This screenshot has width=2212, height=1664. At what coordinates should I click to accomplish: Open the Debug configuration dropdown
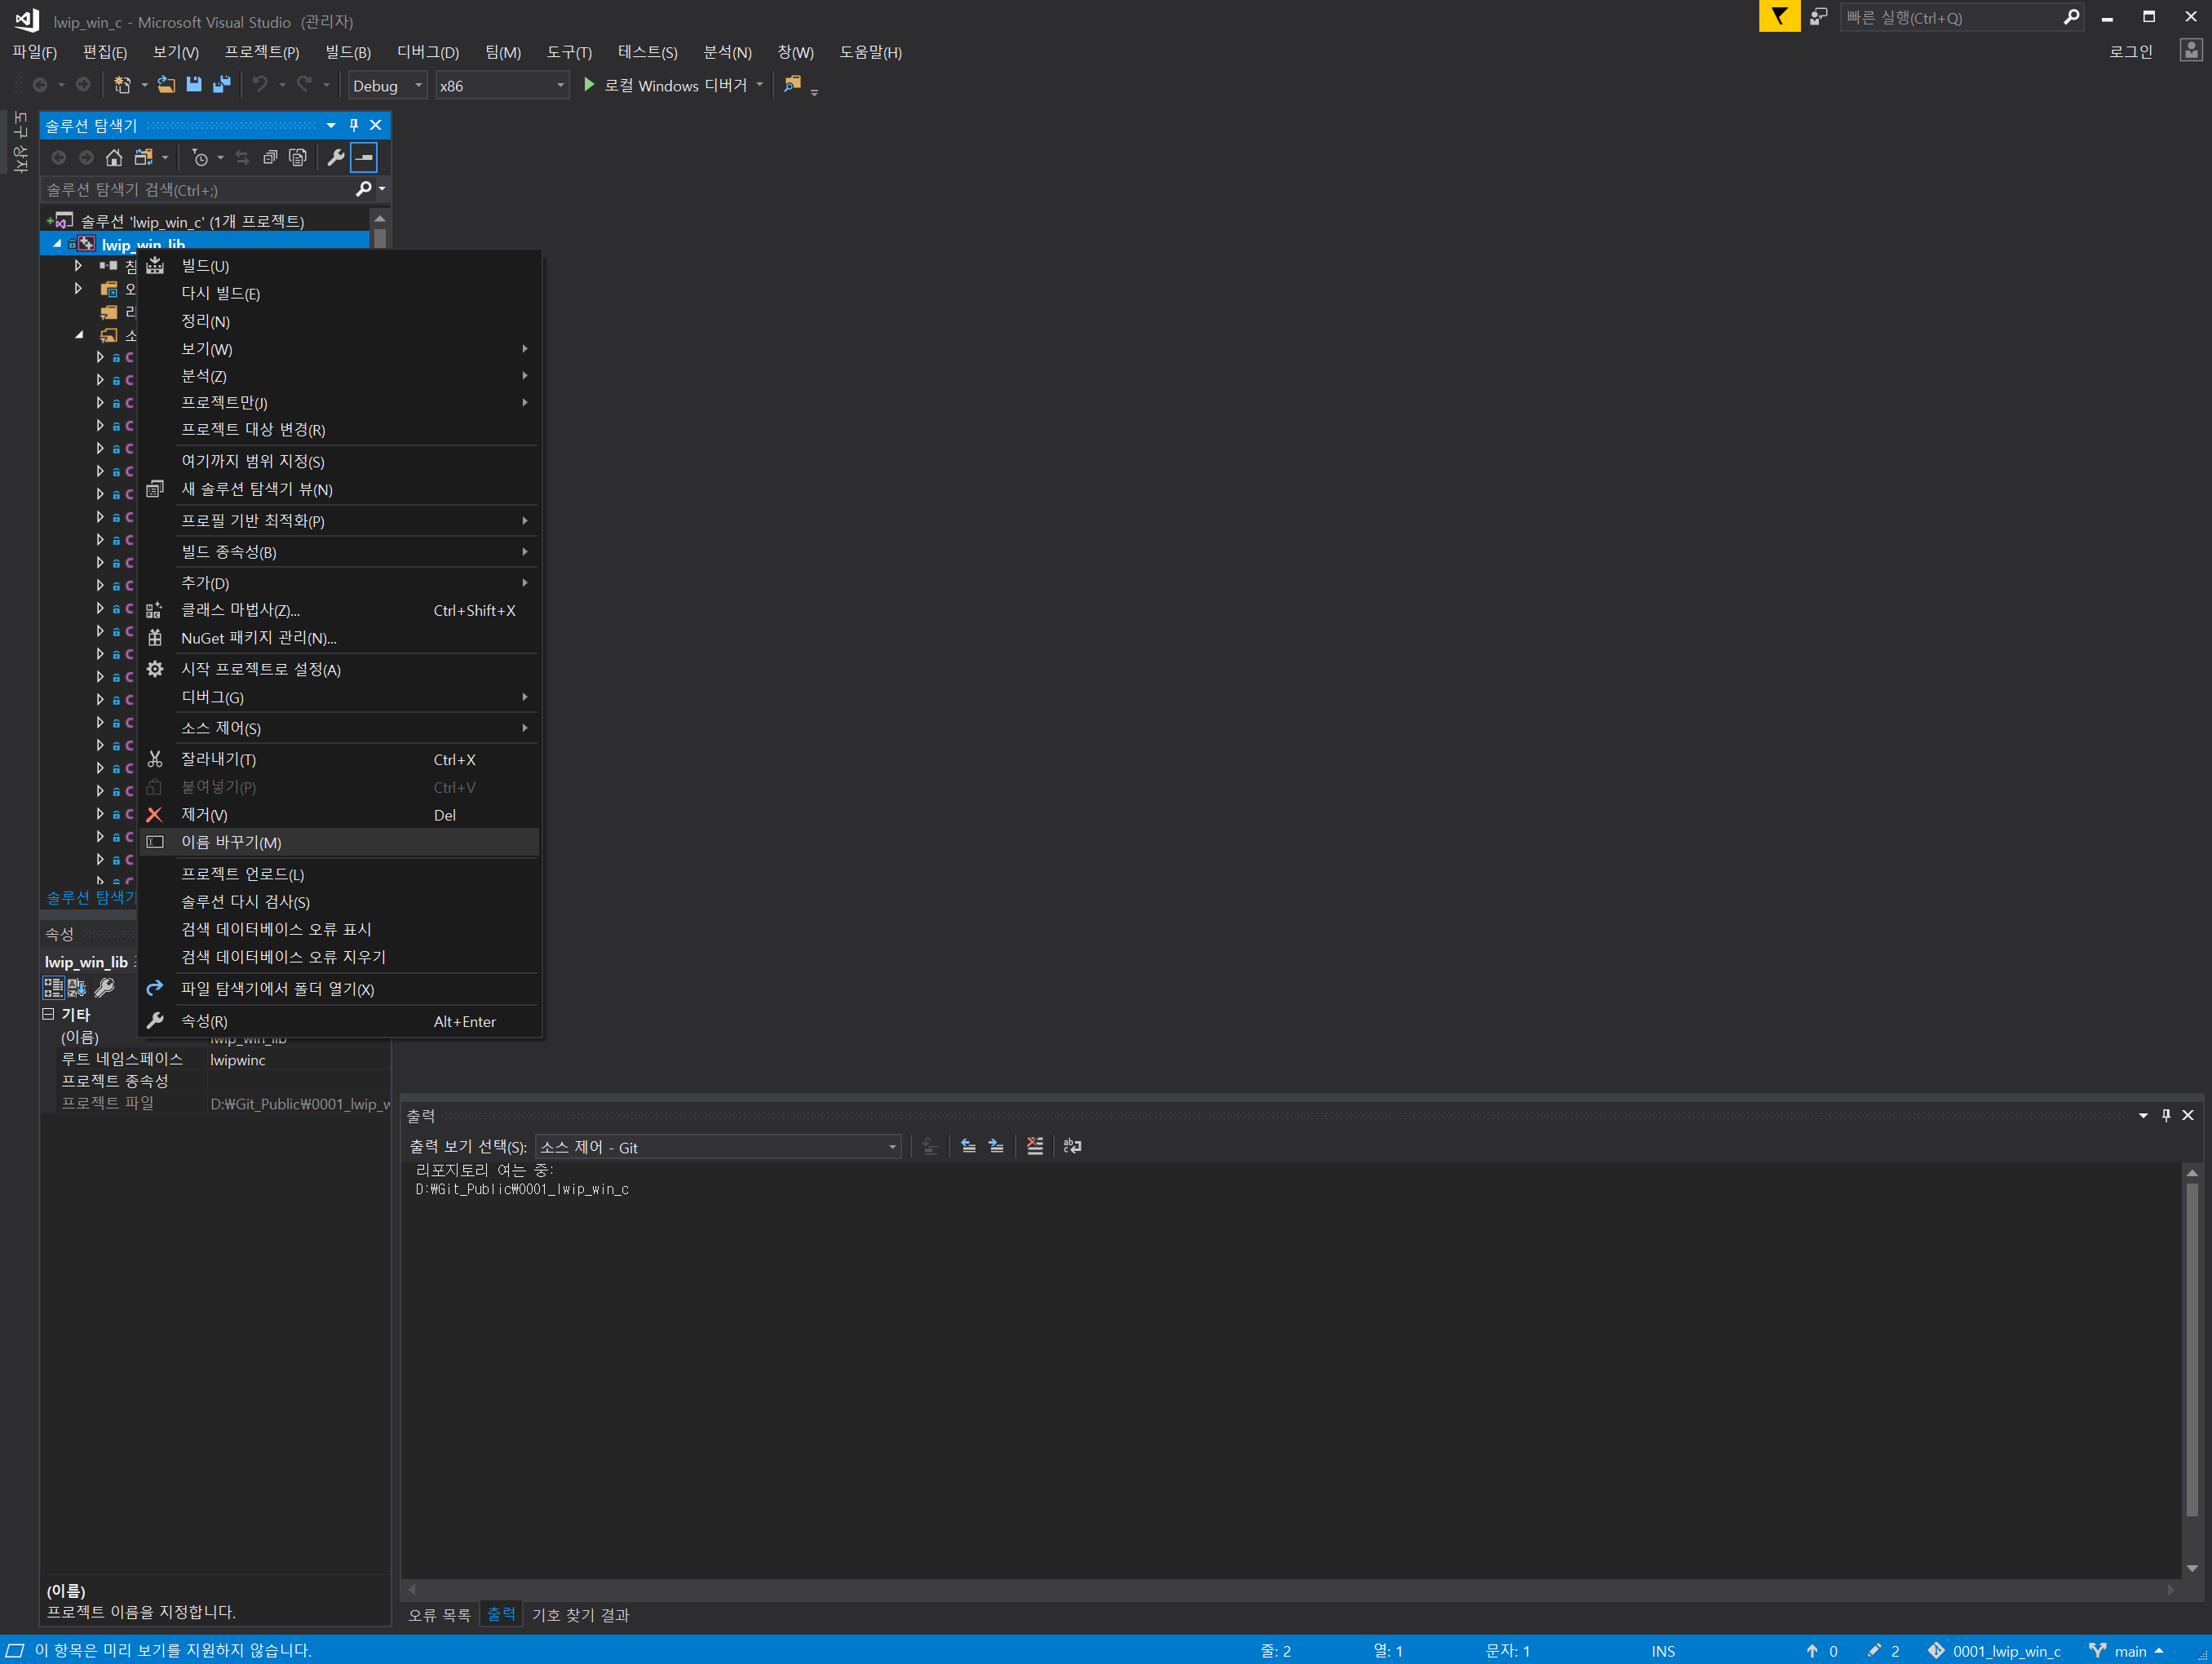pos(388,85)
